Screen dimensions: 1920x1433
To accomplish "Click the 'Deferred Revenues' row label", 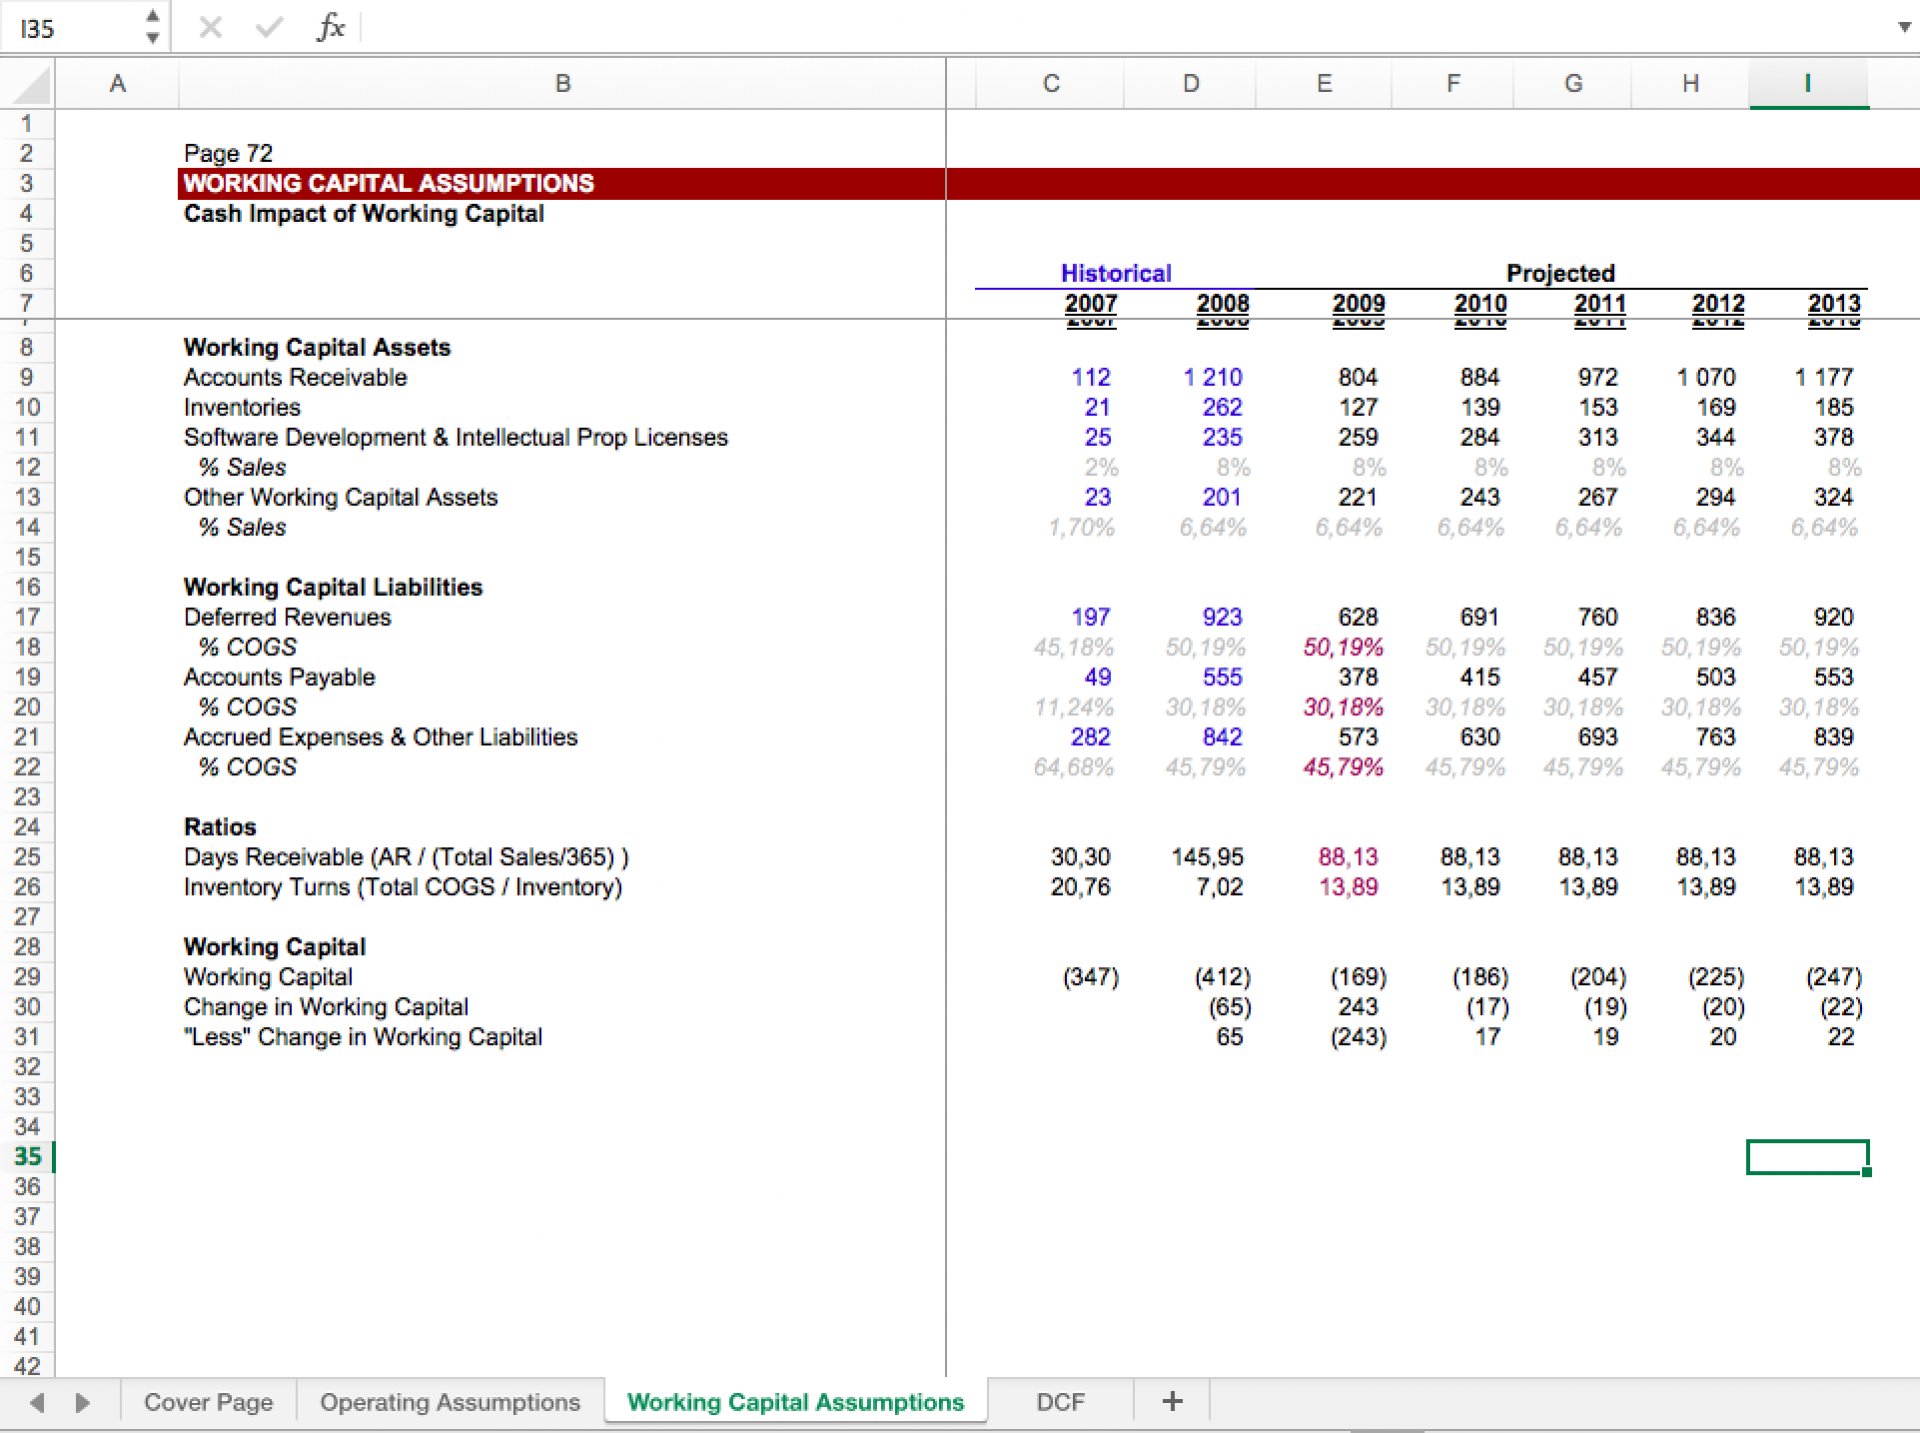I will point(287,617).
